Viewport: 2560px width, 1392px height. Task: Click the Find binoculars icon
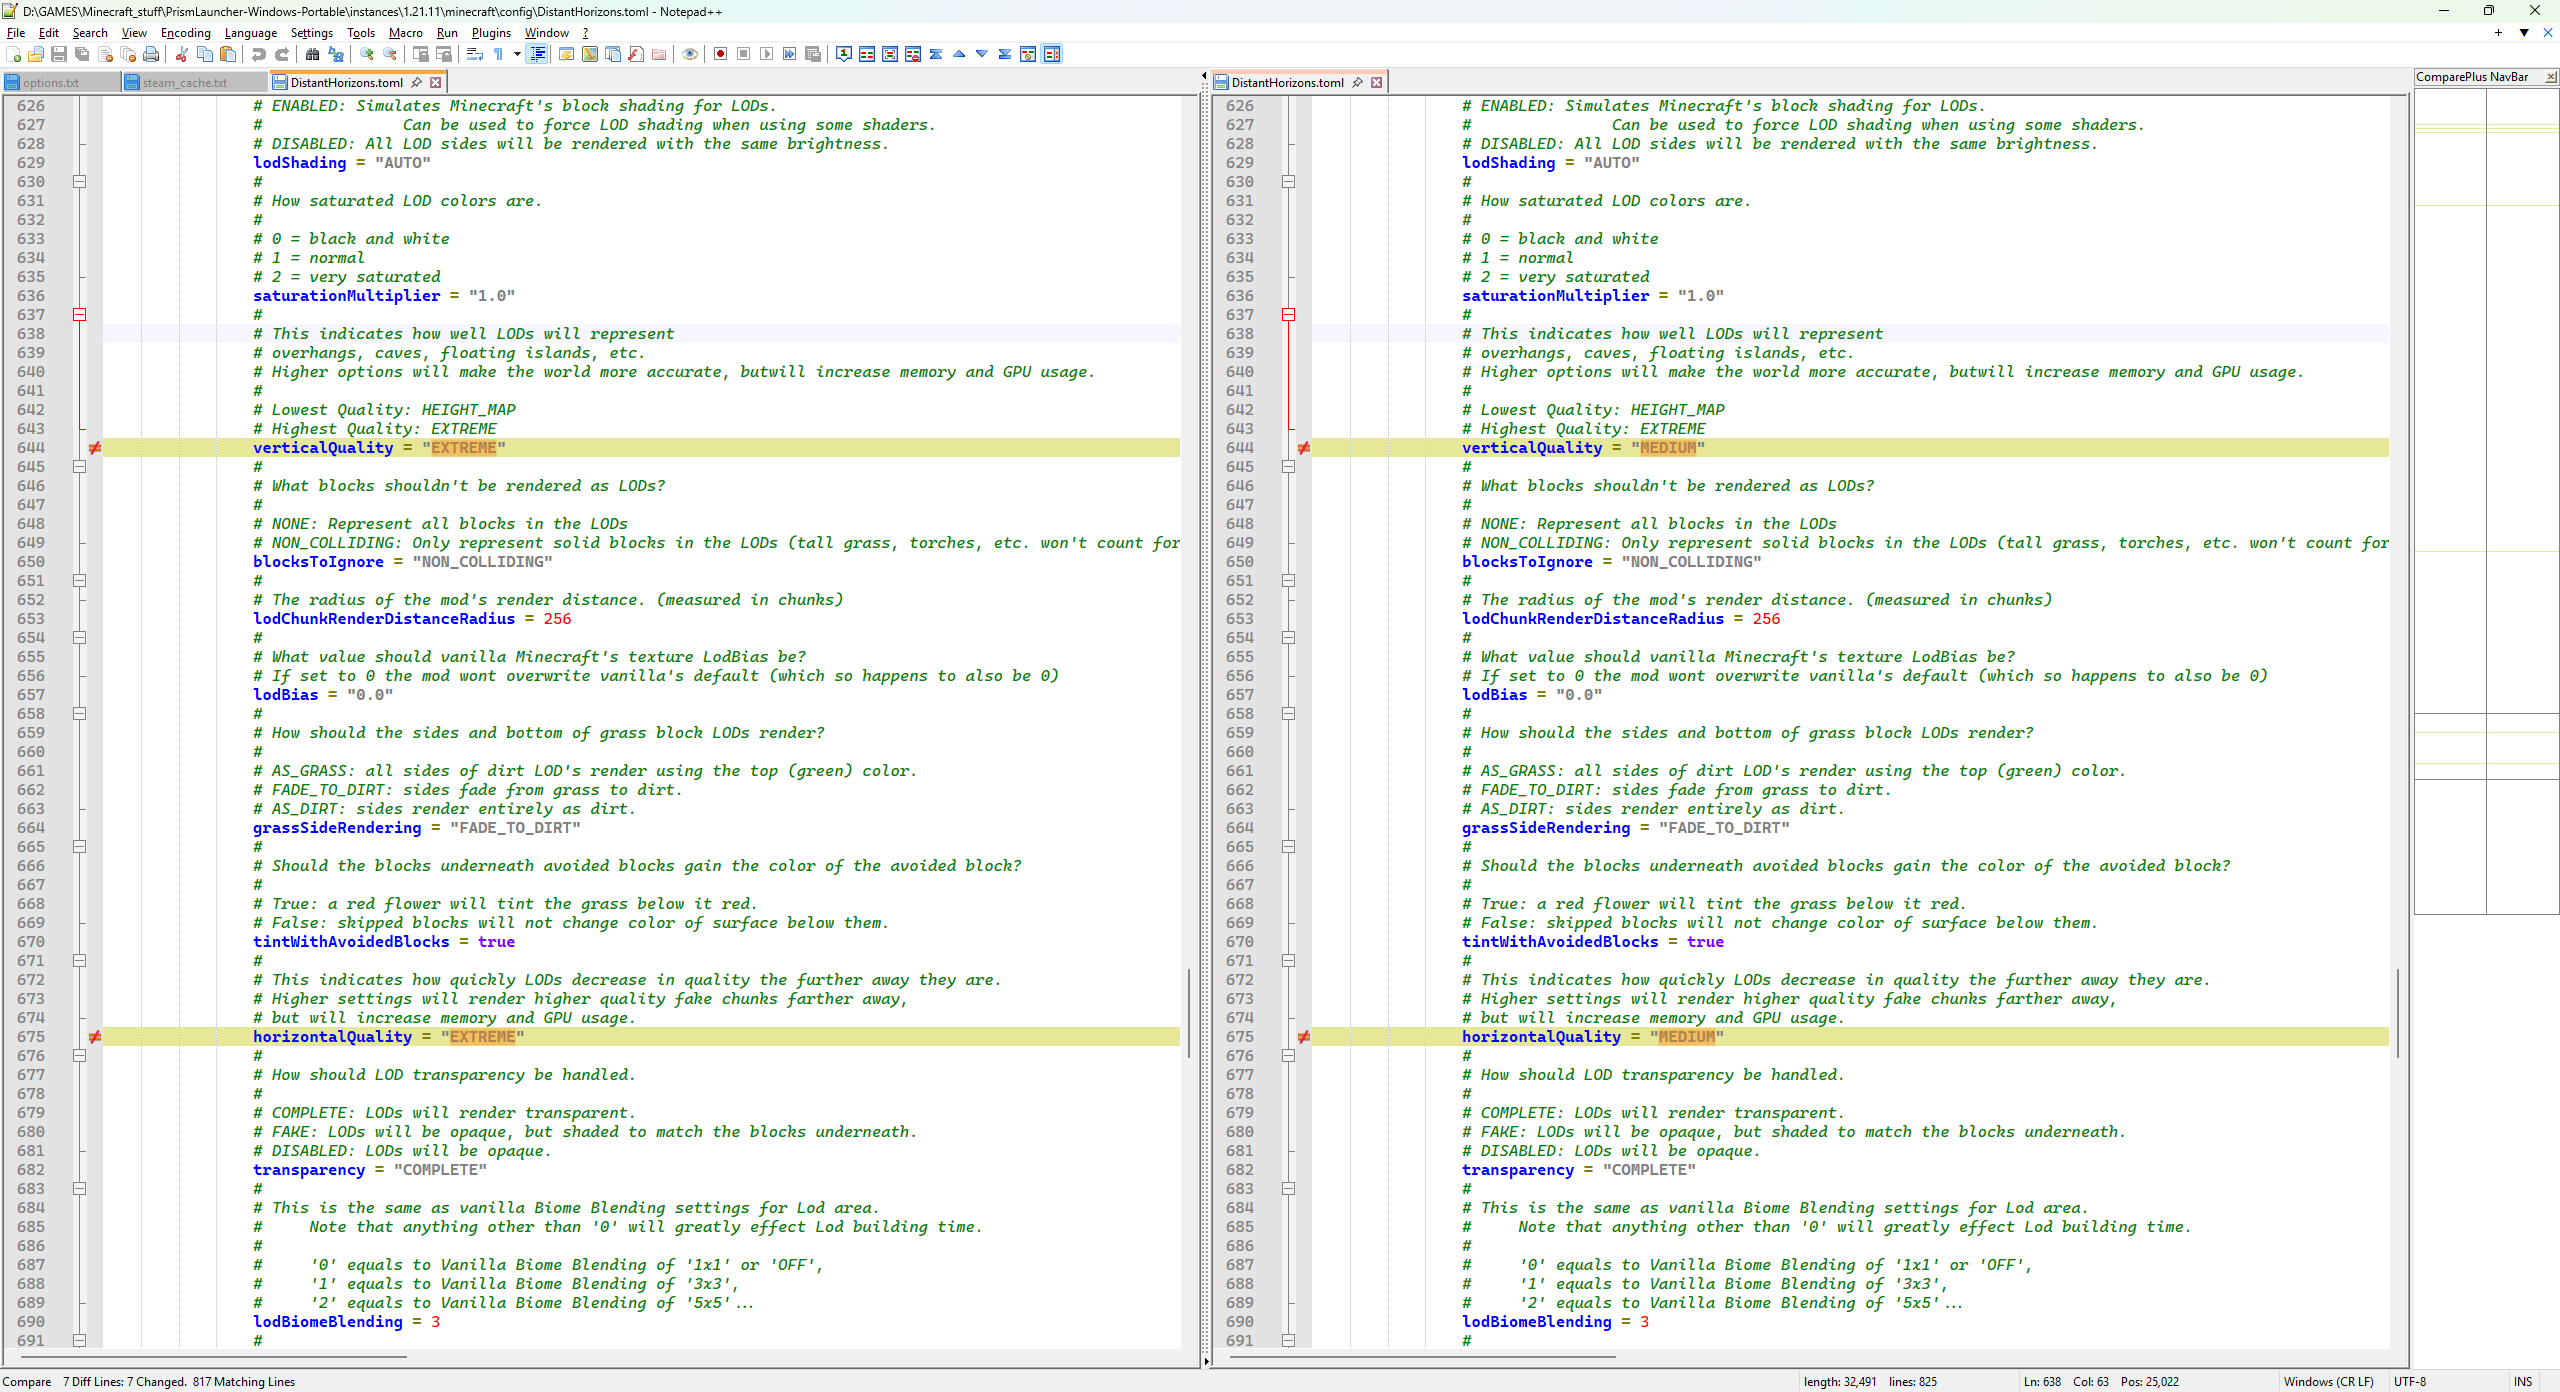(312, 54)
